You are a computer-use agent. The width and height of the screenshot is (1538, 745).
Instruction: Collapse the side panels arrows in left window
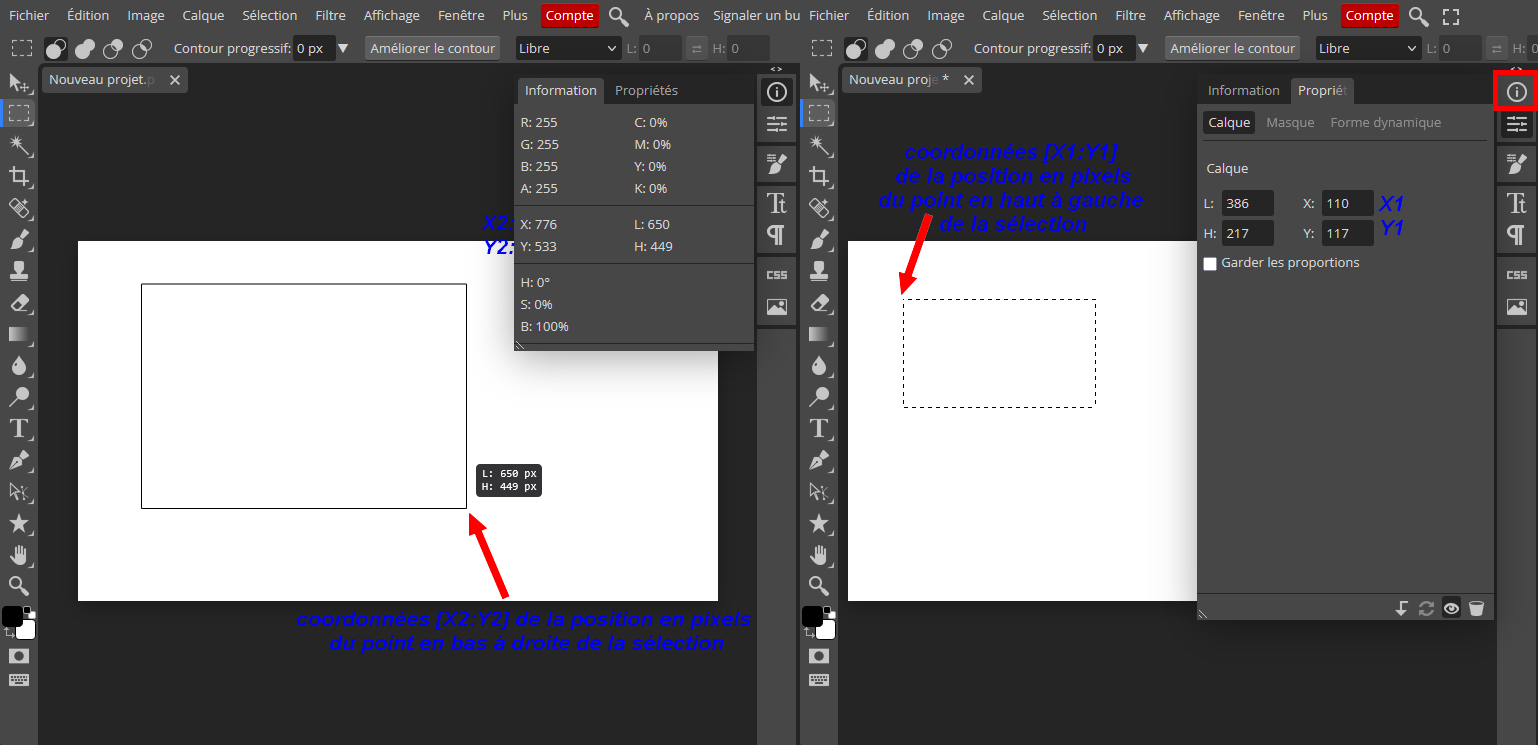pyautogui.click(x=776, y=68)
